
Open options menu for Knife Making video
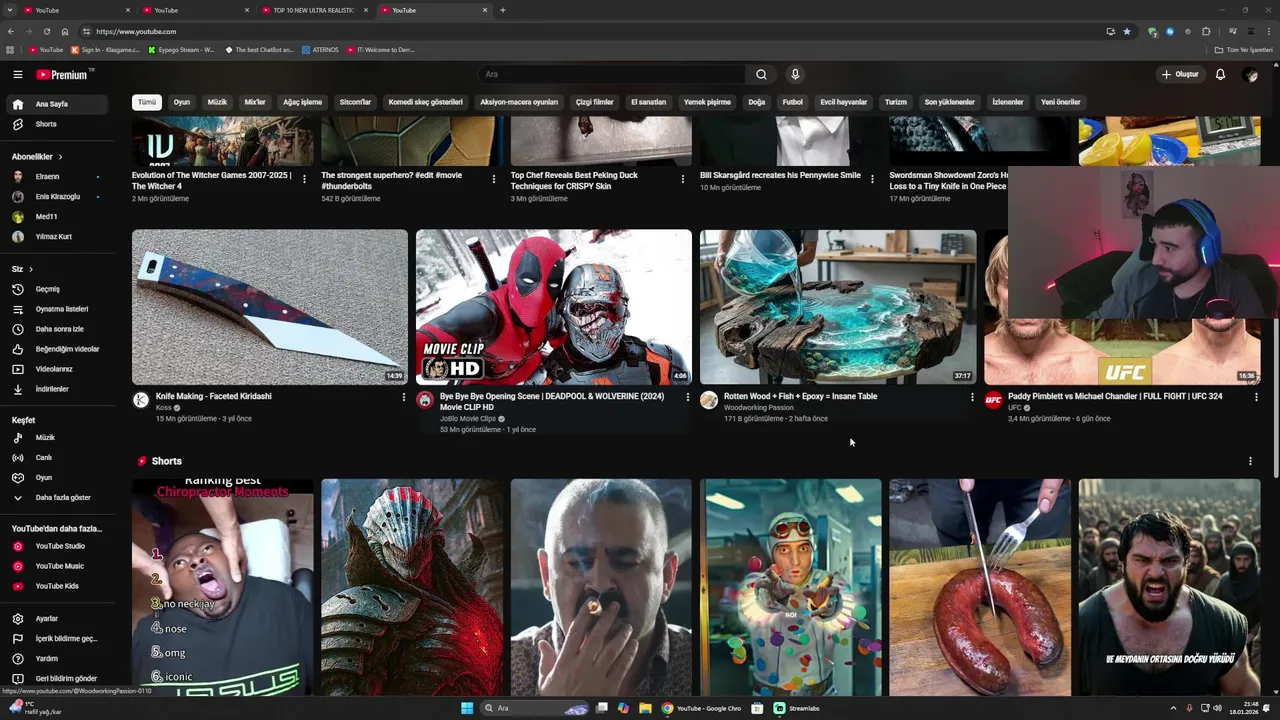coord(404,397)
